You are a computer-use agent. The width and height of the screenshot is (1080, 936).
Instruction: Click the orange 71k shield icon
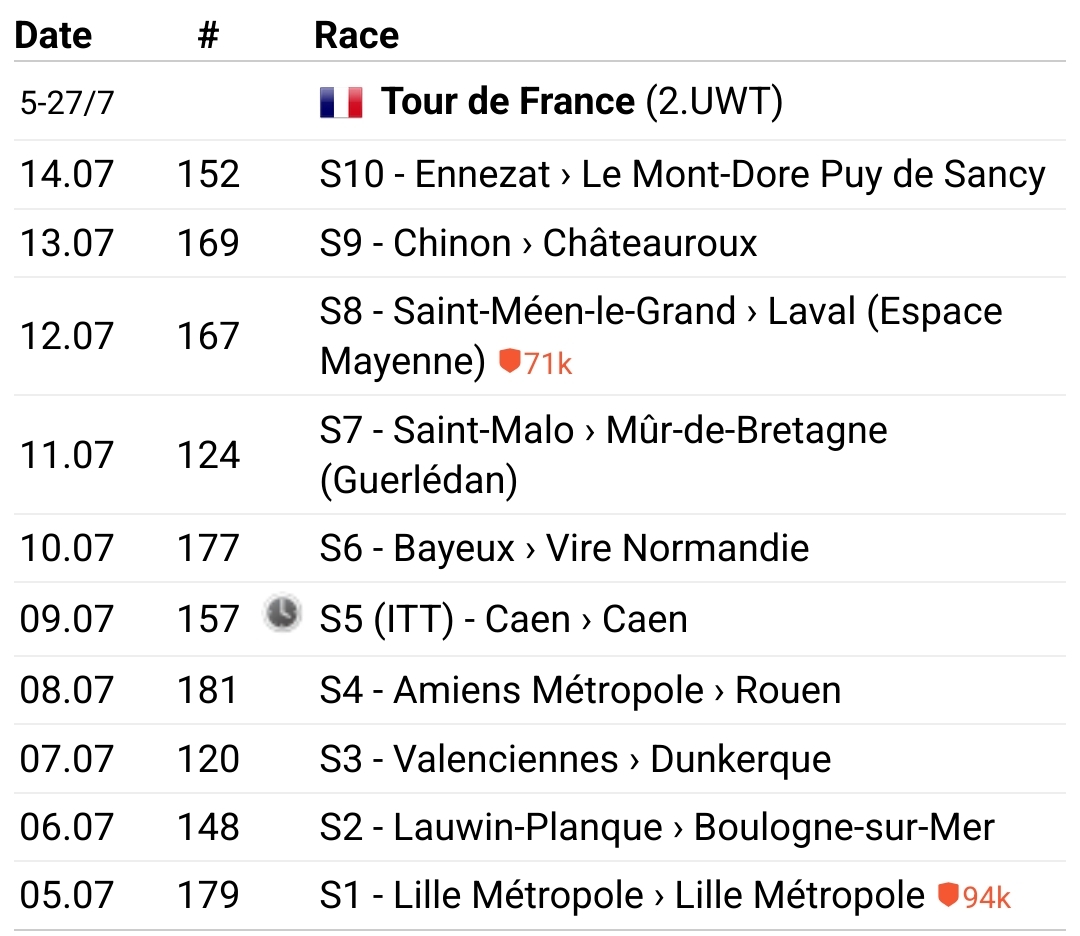(x=510, y=361)
